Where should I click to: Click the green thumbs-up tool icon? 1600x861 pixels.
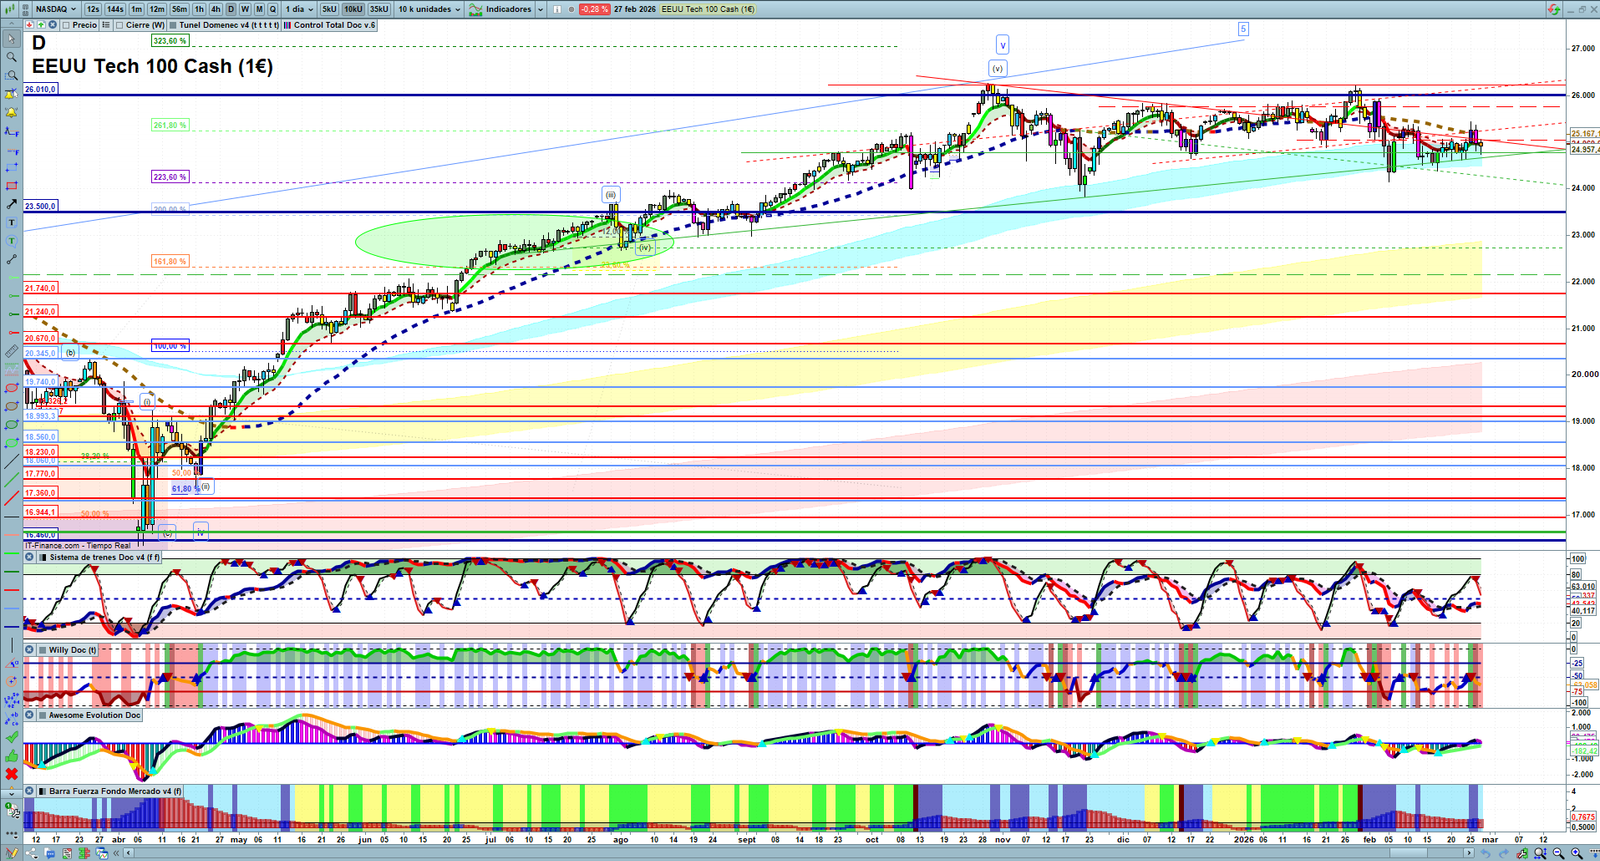11,755
